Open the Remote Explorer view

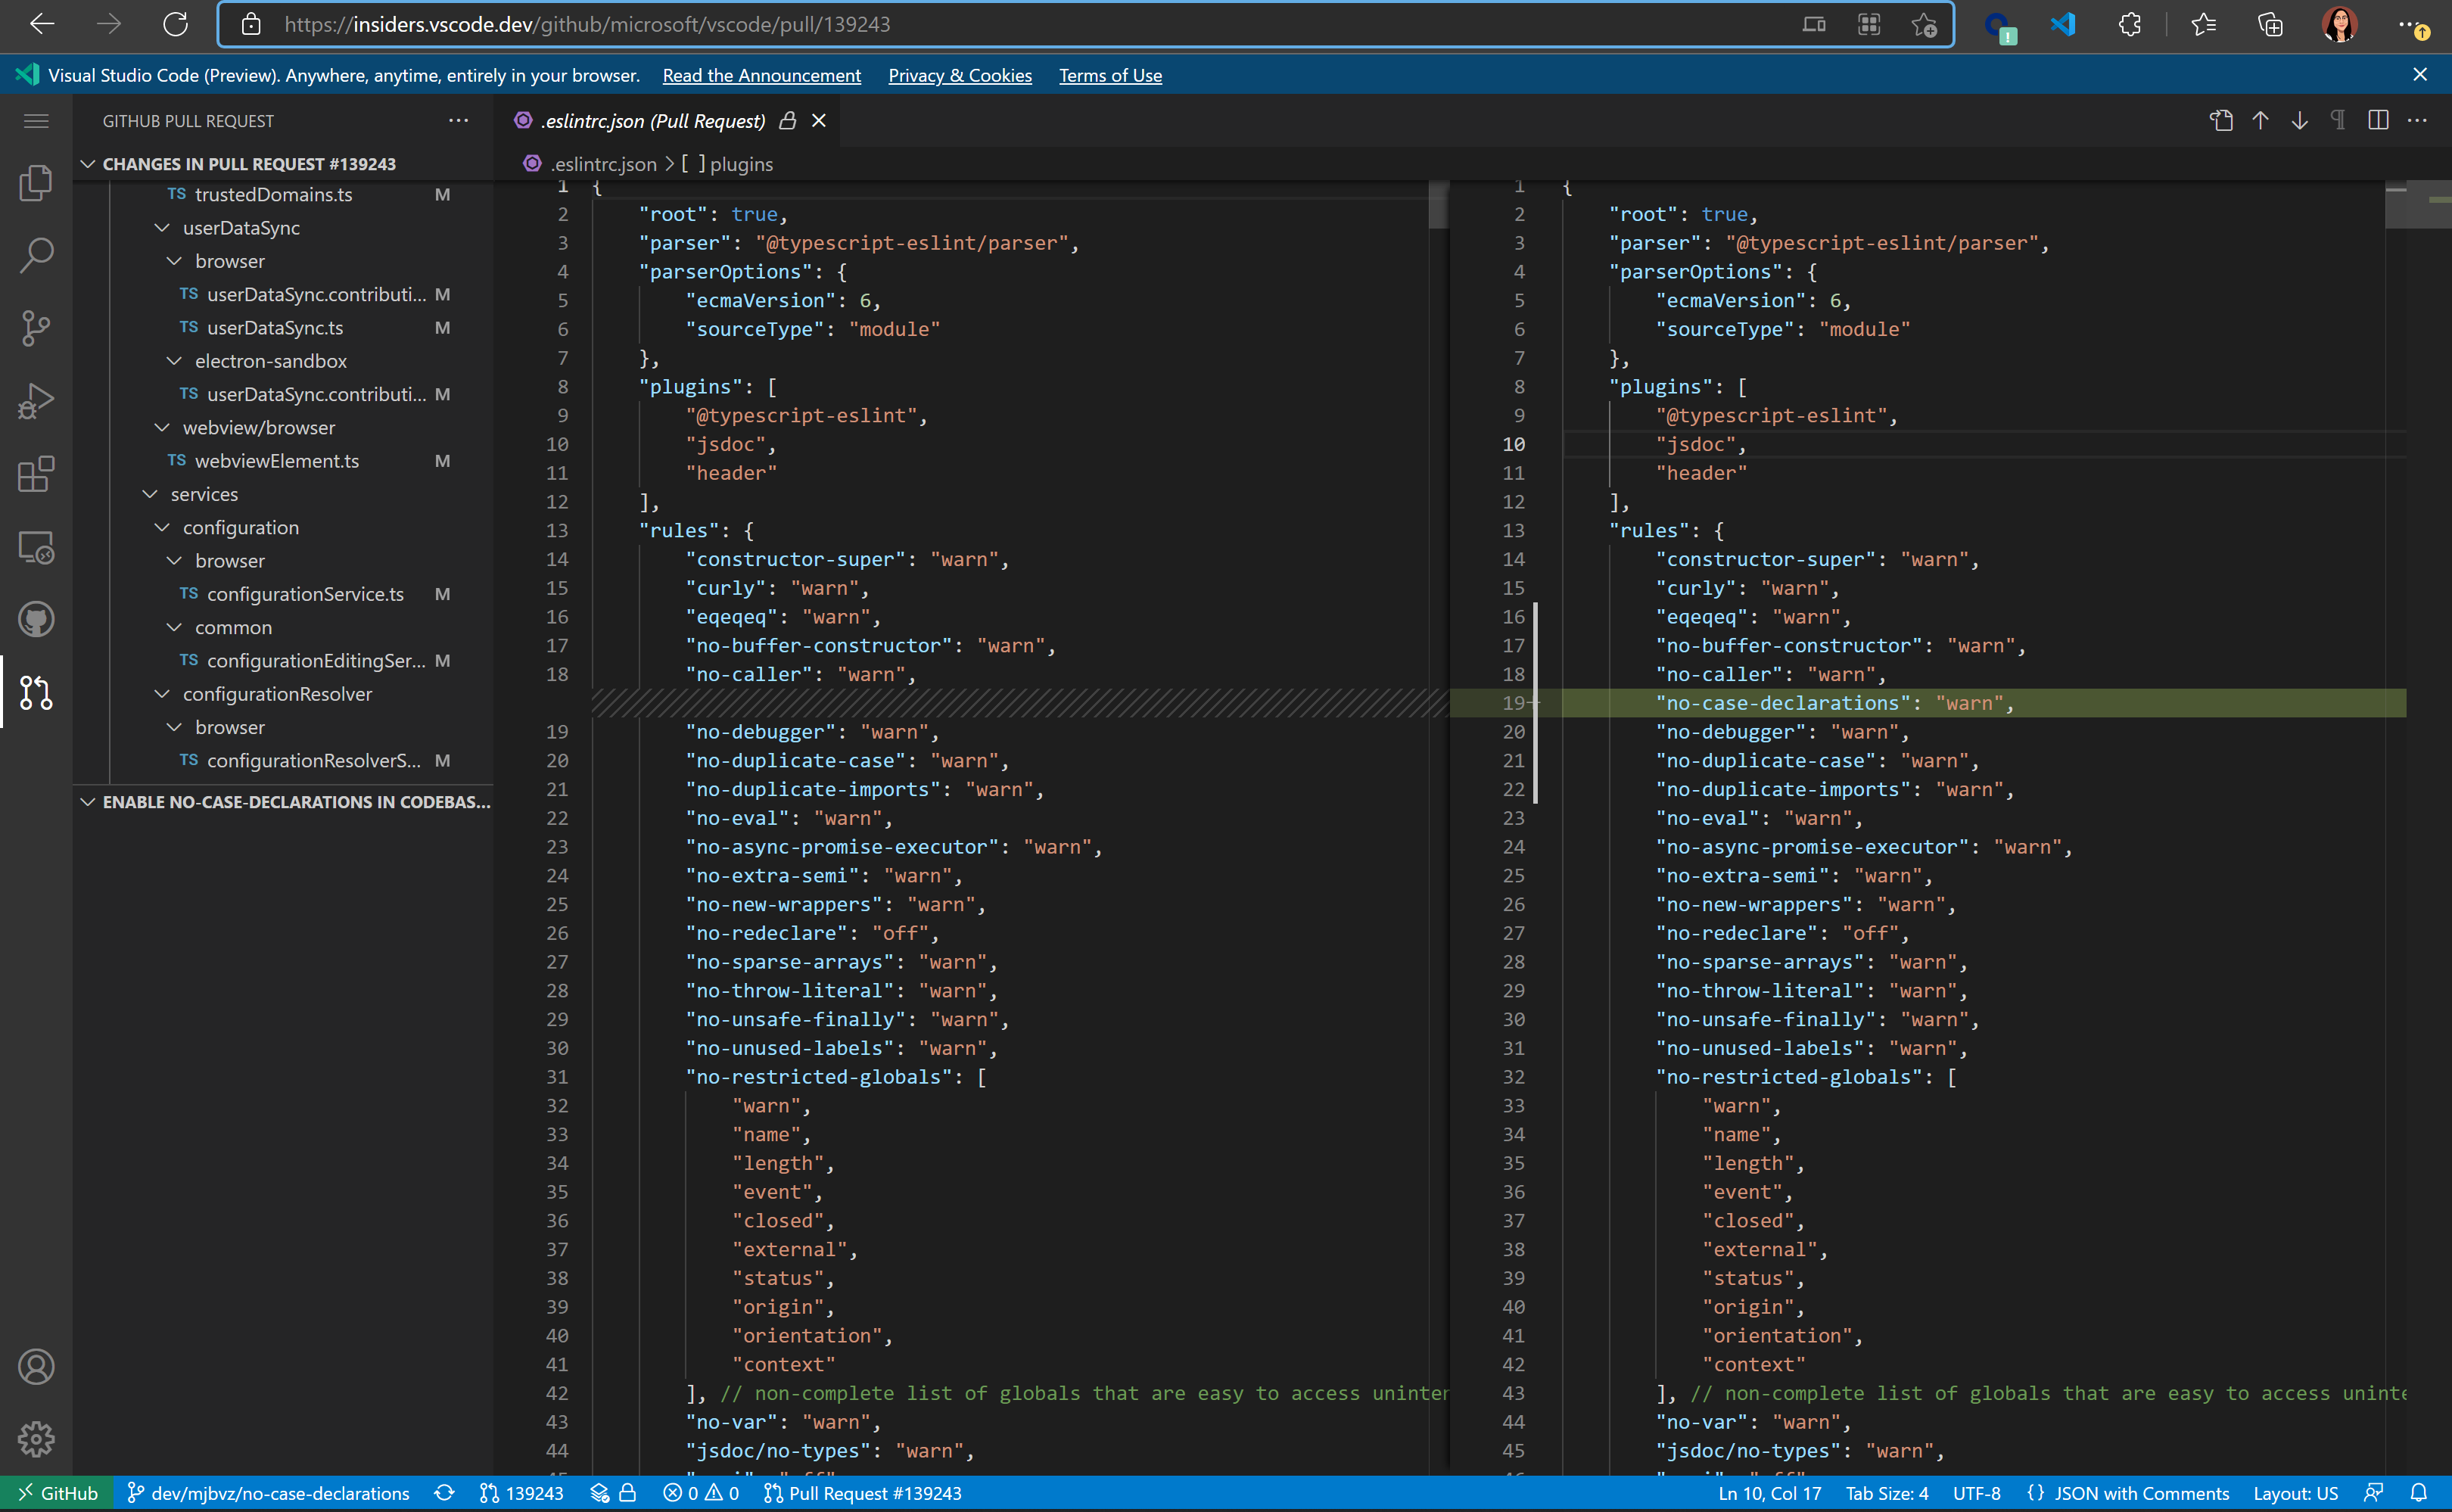[x=36, y=547]
